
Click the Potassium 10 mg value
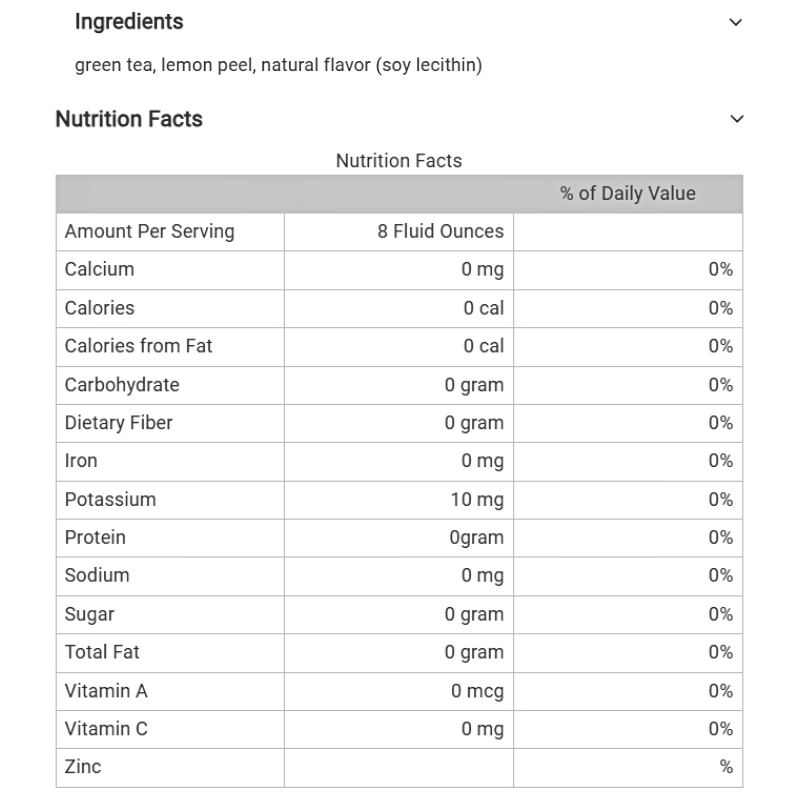click(477, 499)
